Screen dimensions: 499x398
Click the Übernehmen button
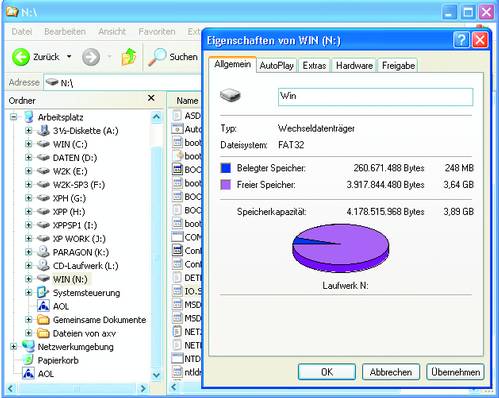coord(455,372)
